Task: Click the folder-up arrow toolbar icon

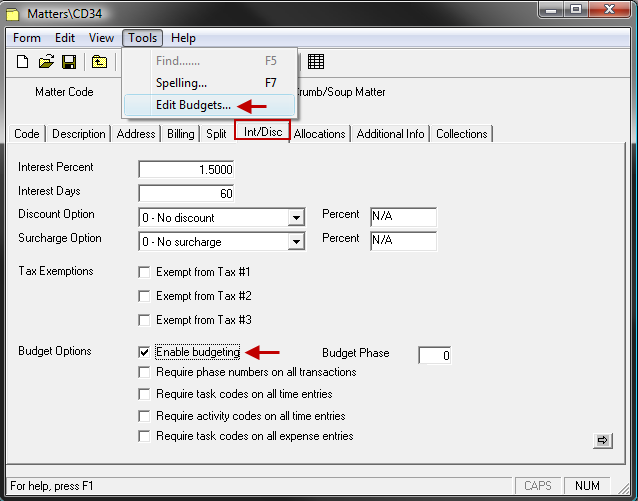Action: 99,62
